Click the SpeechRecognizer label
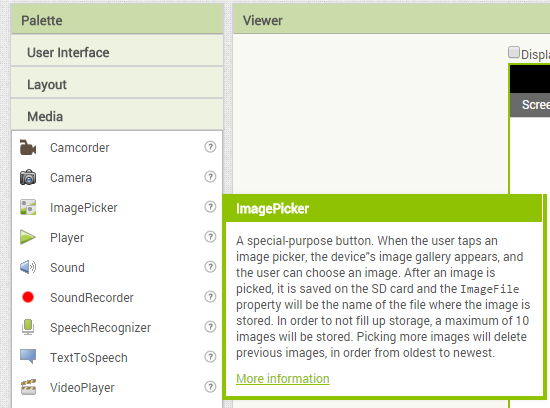The image size is (550, 408). (100, 328)
